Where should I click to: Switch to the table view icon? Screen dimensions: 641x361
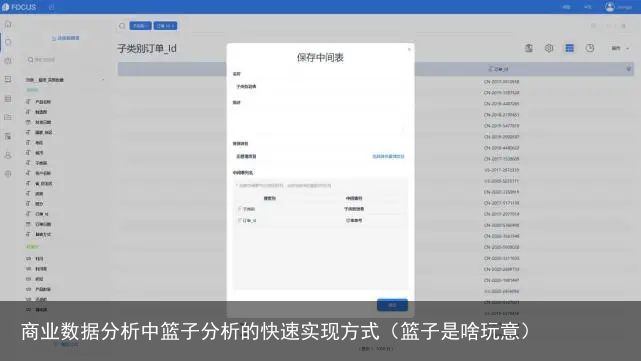pos(569,48)
